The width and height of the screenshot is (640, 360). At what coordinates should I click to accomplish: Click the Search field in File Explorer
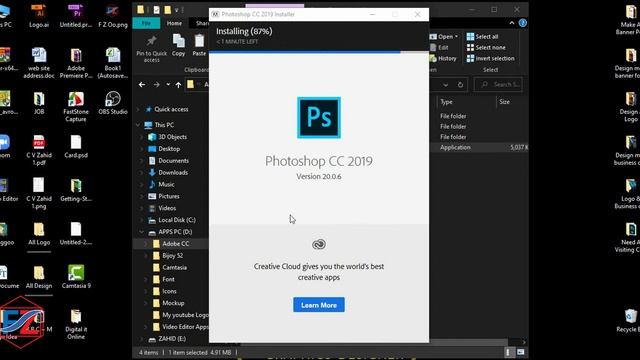coord(498,84)
